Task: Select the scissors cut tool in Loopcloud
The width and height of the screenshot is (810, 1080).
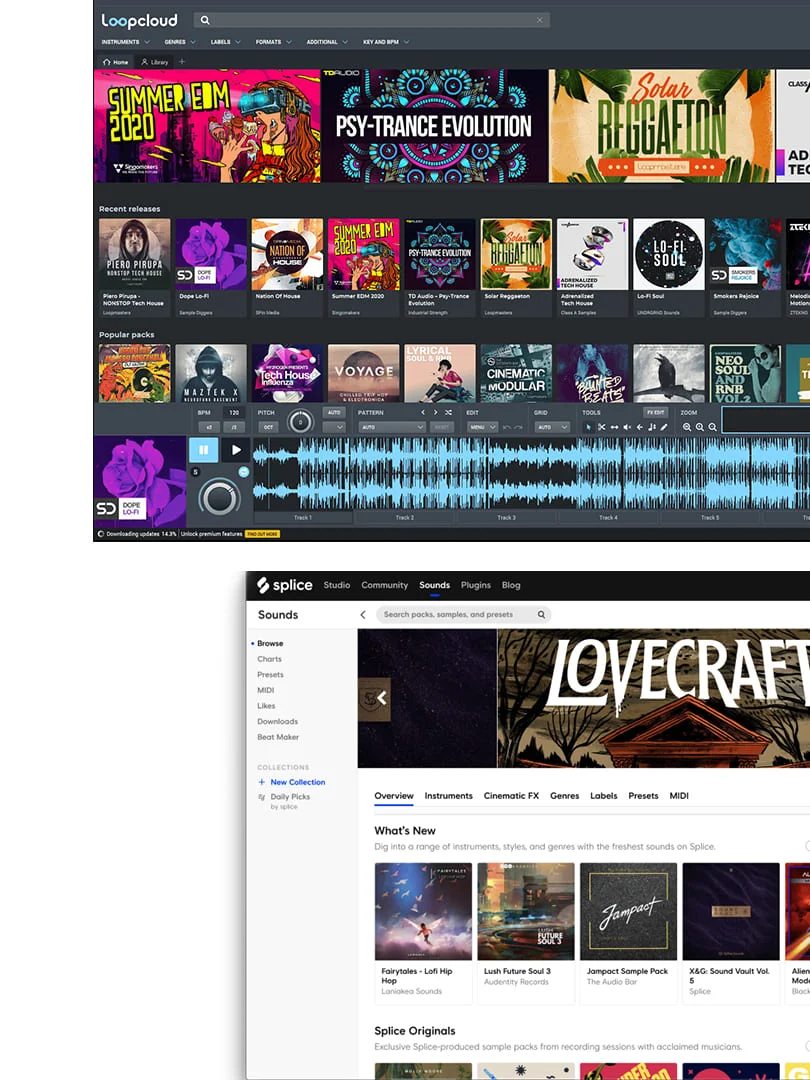Action: point(601,427)
